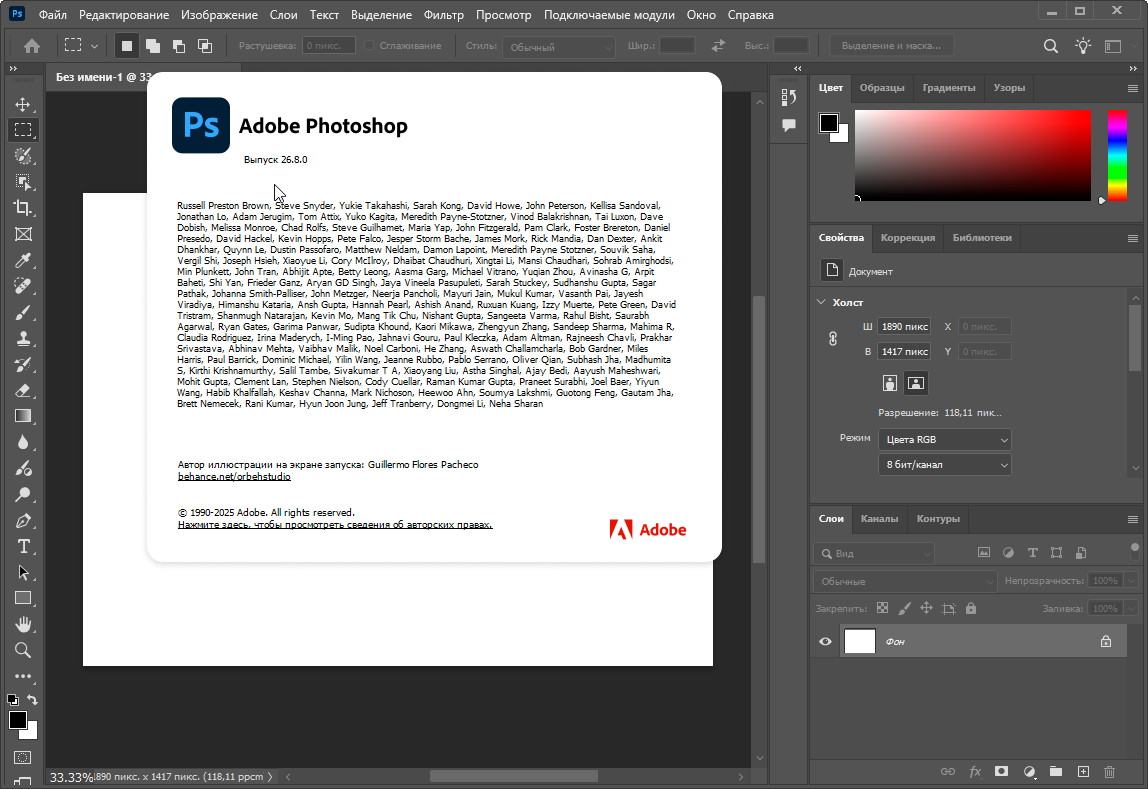
Task: Toggle width-height link chain icon
Action: (x=832, y=339)
